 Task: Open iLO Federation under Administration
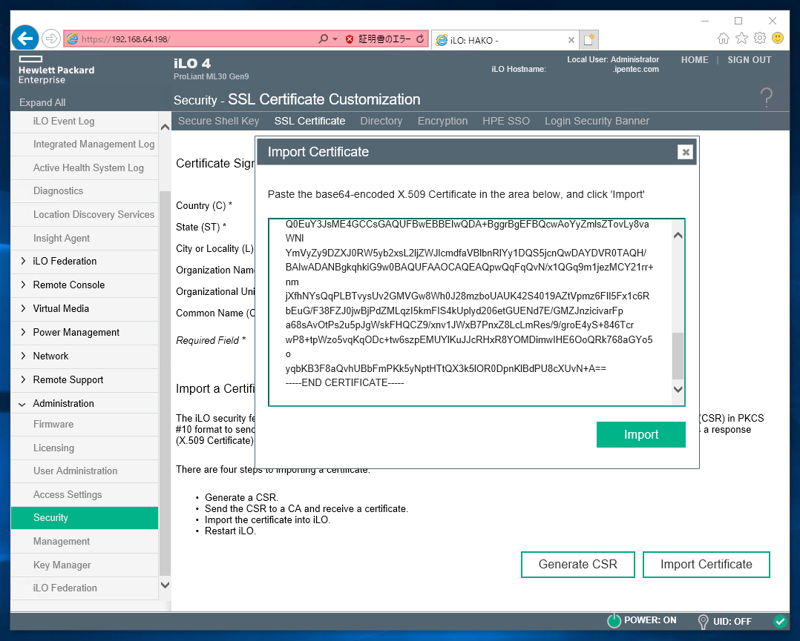(85, 588)
